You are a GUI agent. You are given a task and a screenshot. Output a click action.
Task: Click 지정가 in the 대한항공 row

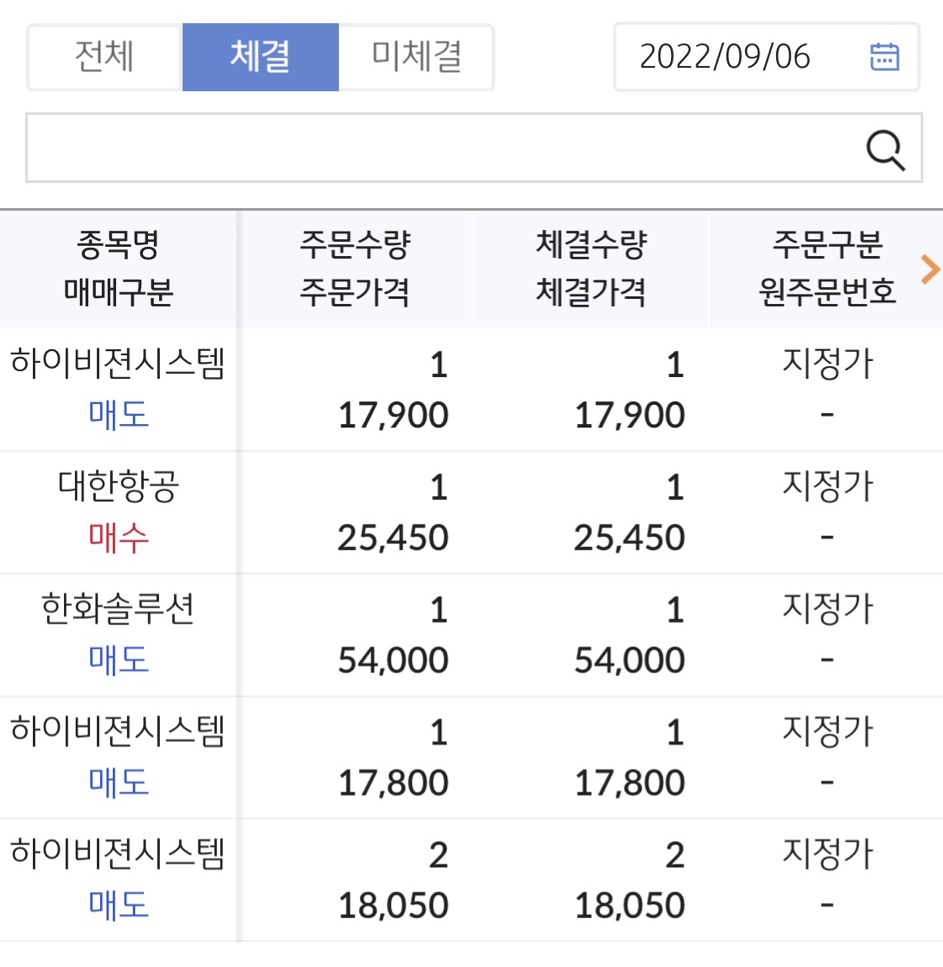point(828,486)
